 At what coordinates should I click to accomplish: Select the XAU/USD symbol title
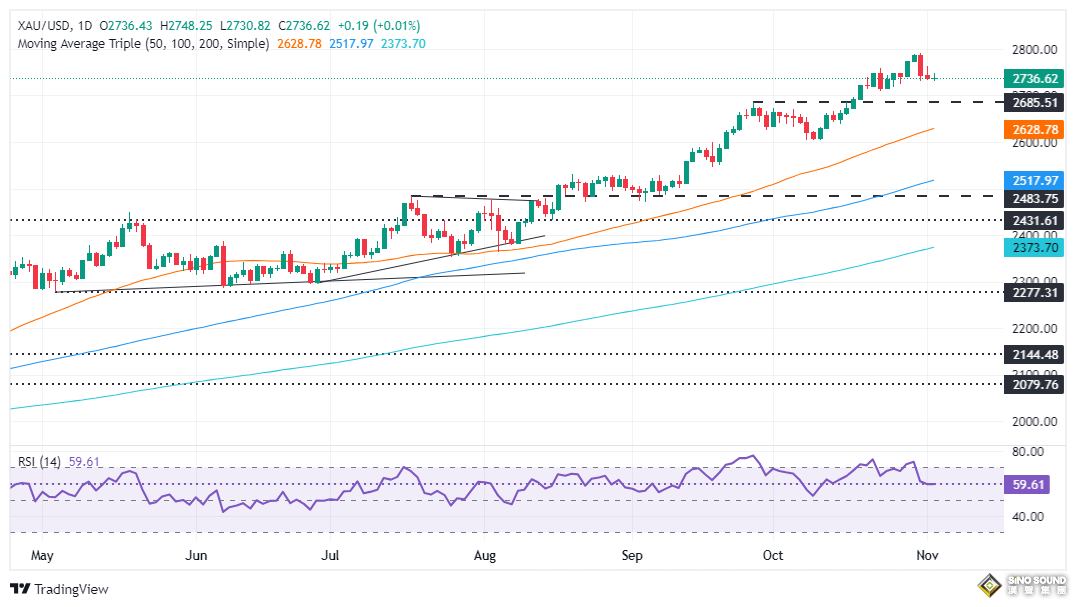42,25
